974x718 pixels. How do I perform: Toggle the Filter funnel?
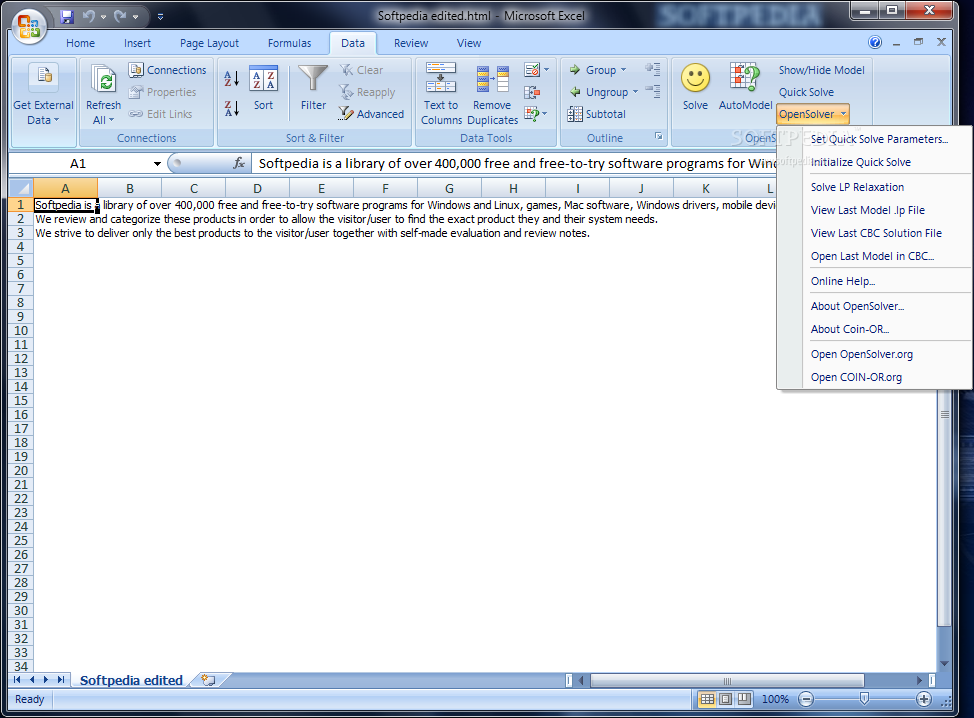coord(313,88)
